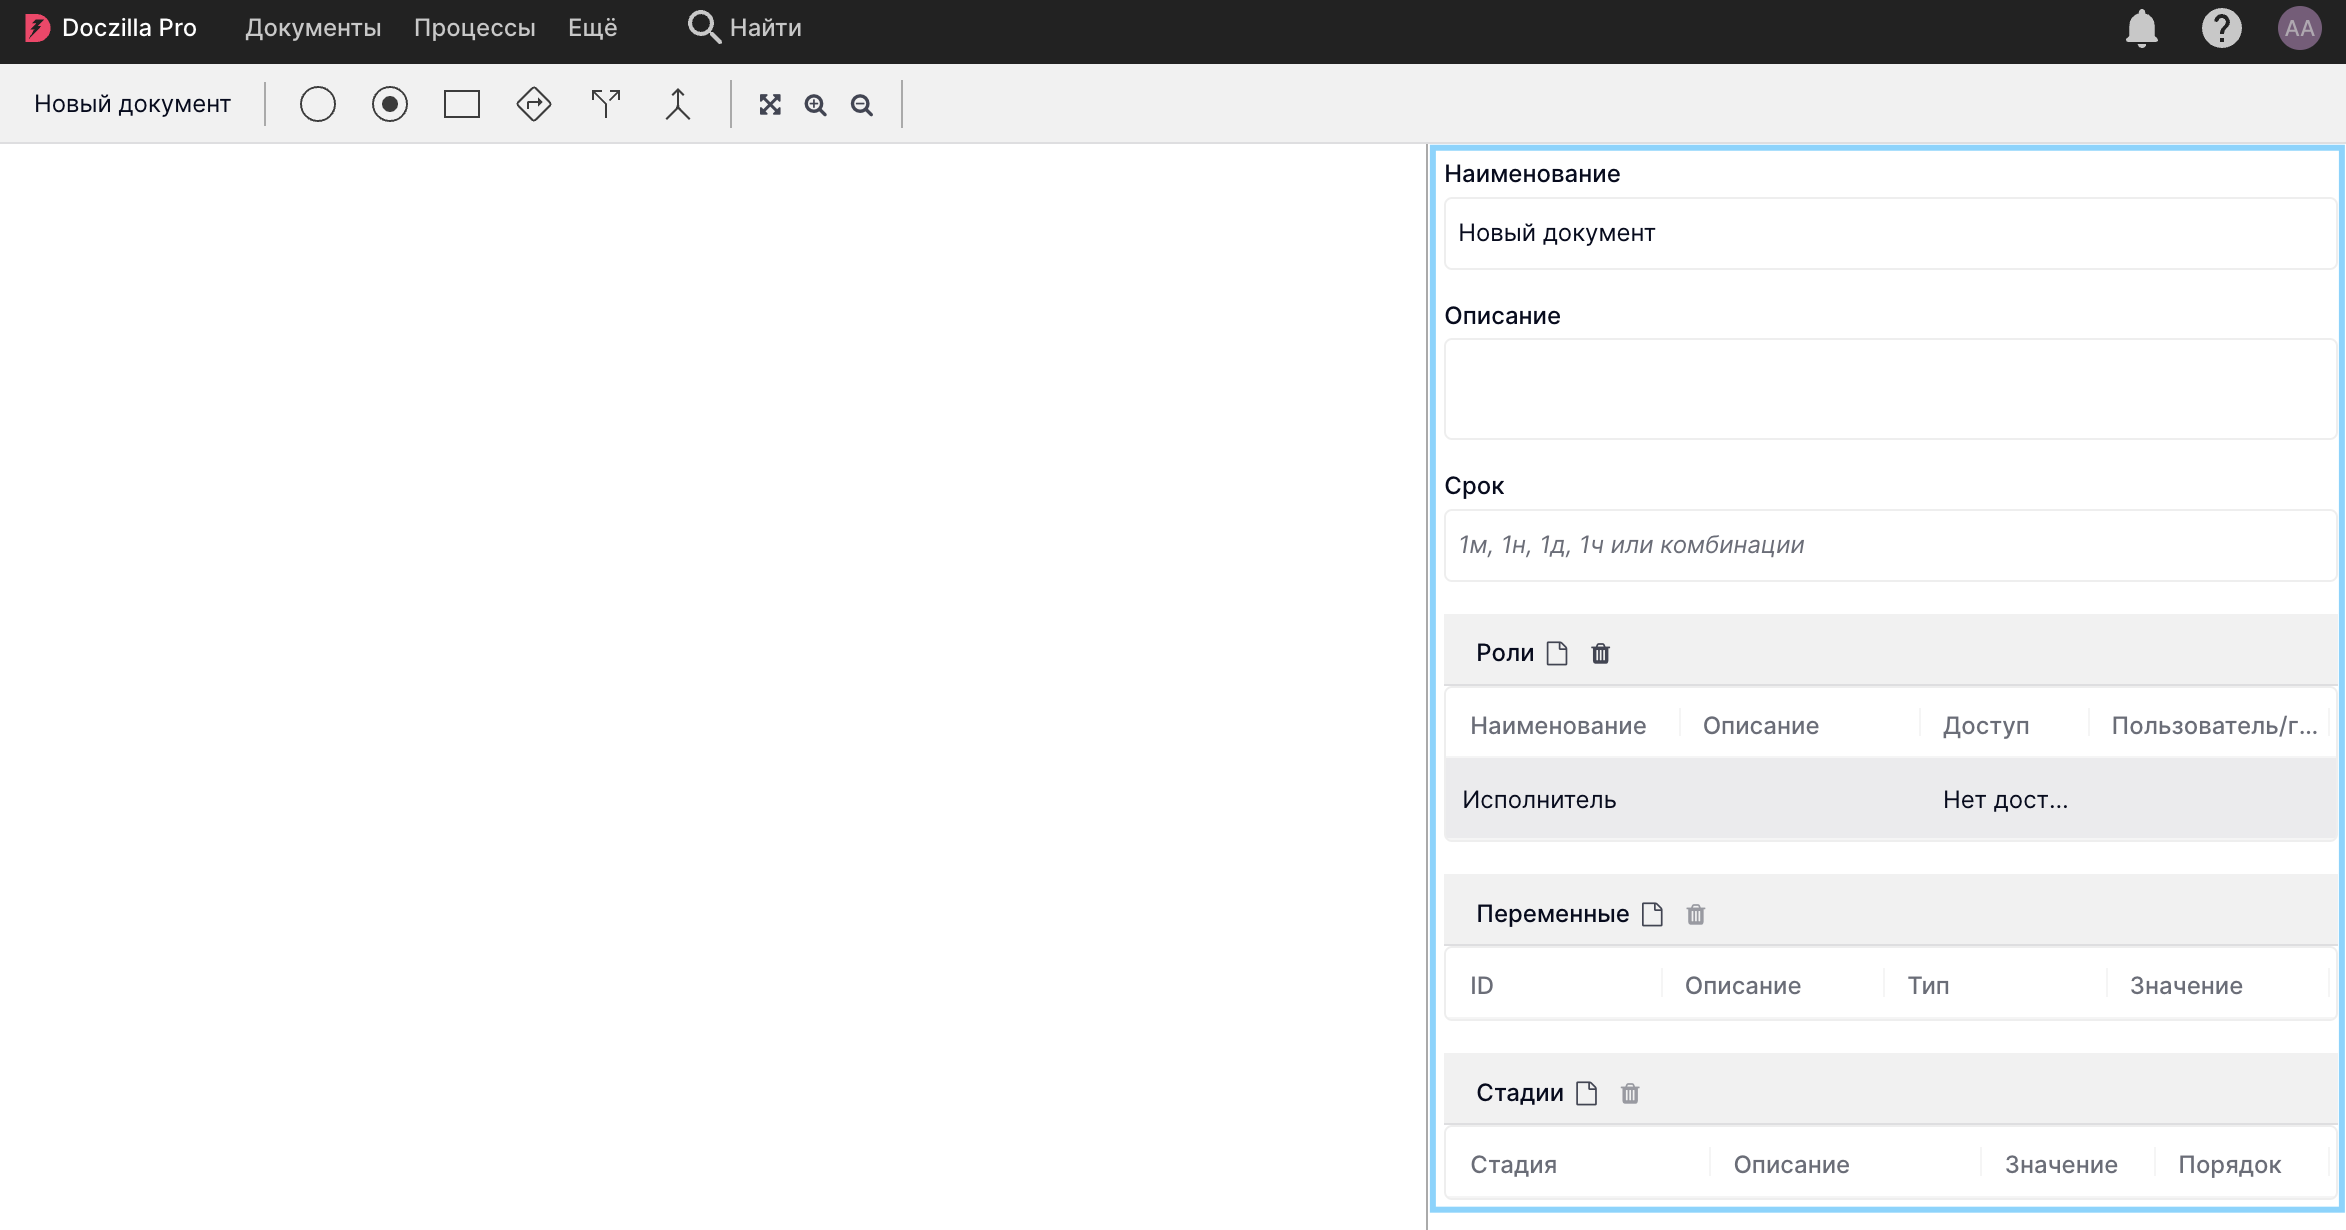Select the diamond gateway tool
The width and height of the screenshot is (2346, 1230).
pyautogui.click(x=534, y=104)
